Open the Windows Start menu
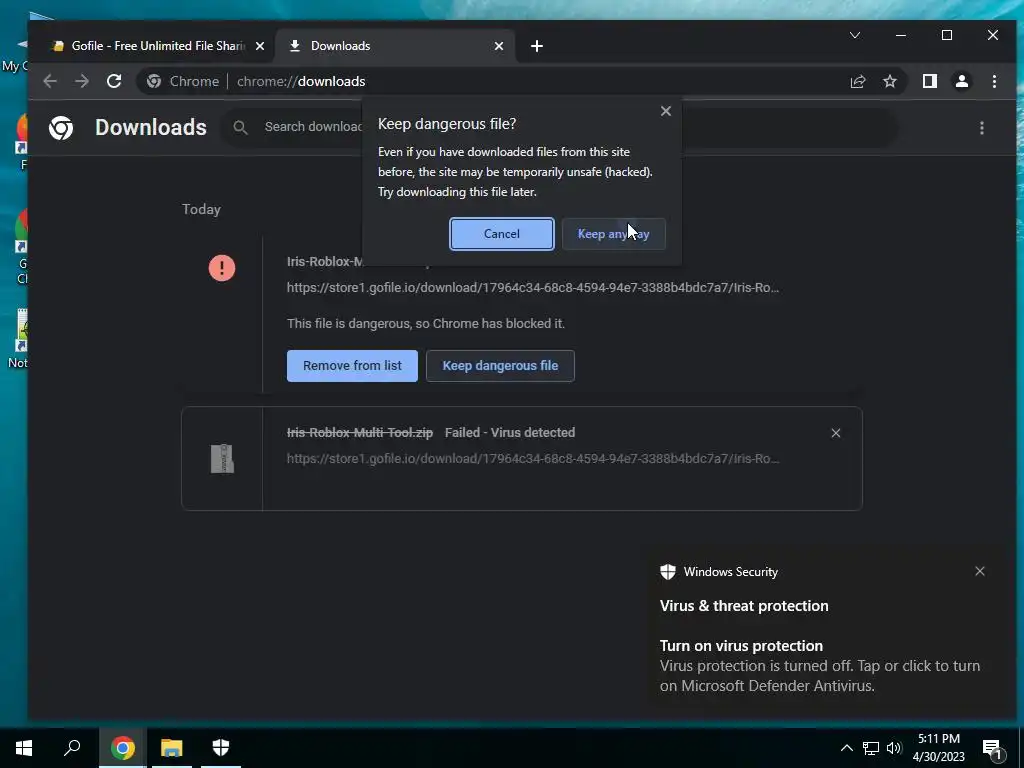1024x768 pixels. click(24, 748)
